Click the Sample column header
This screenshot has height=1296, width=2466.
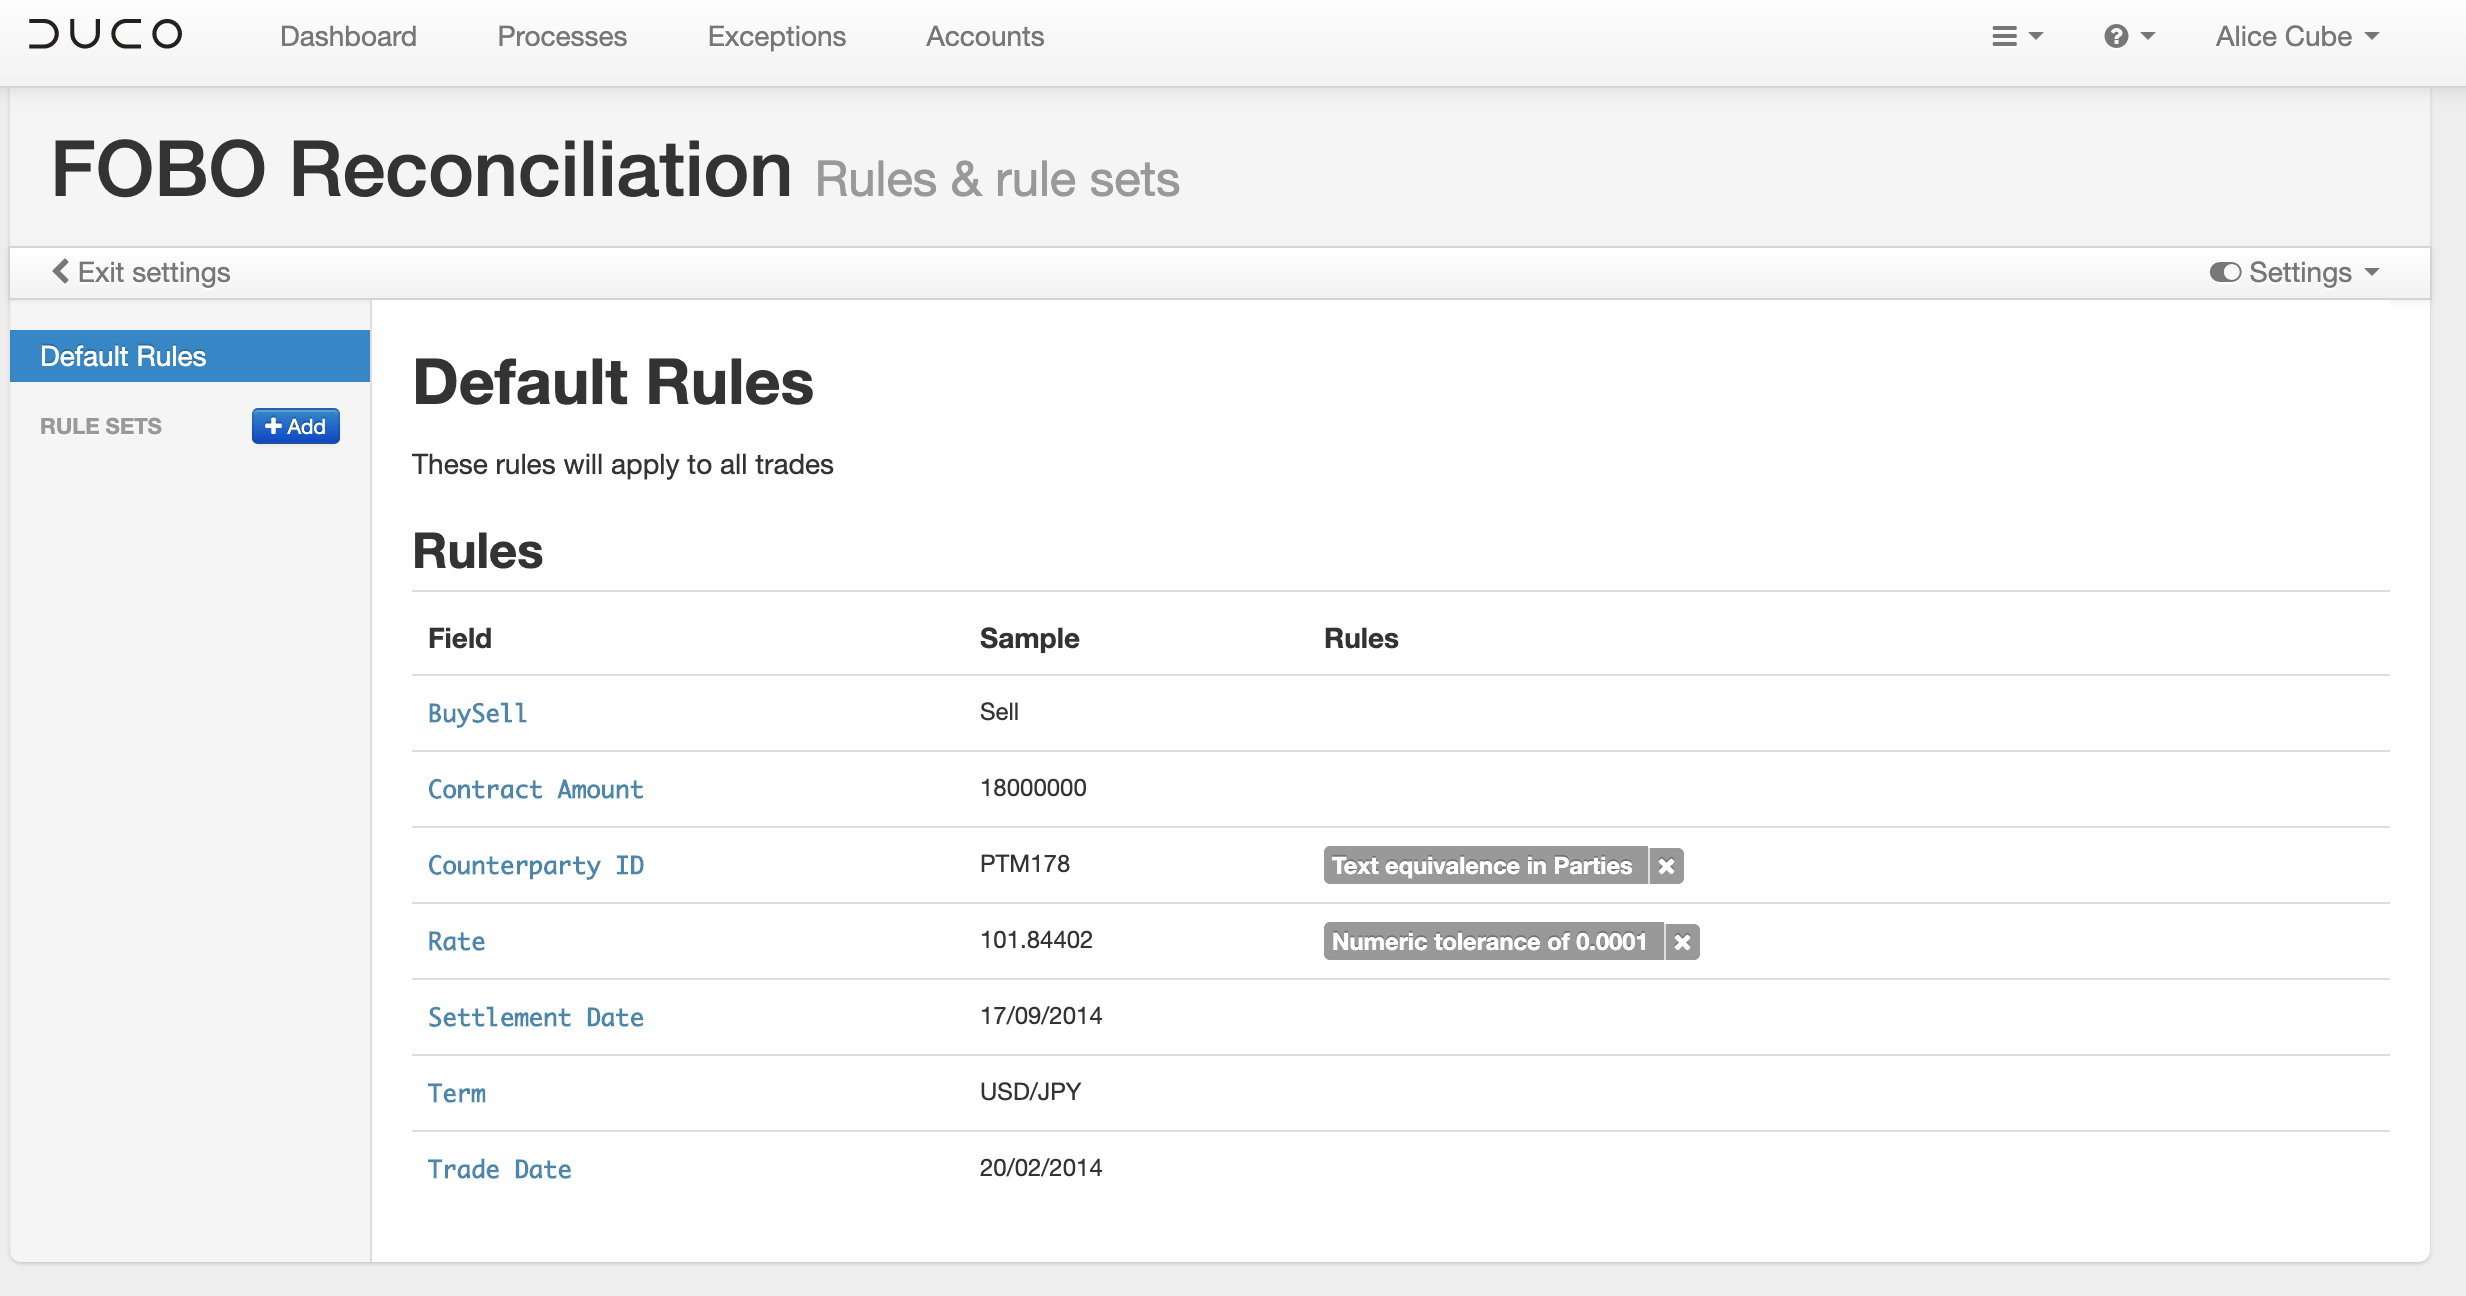click(x=1029, y=638)
